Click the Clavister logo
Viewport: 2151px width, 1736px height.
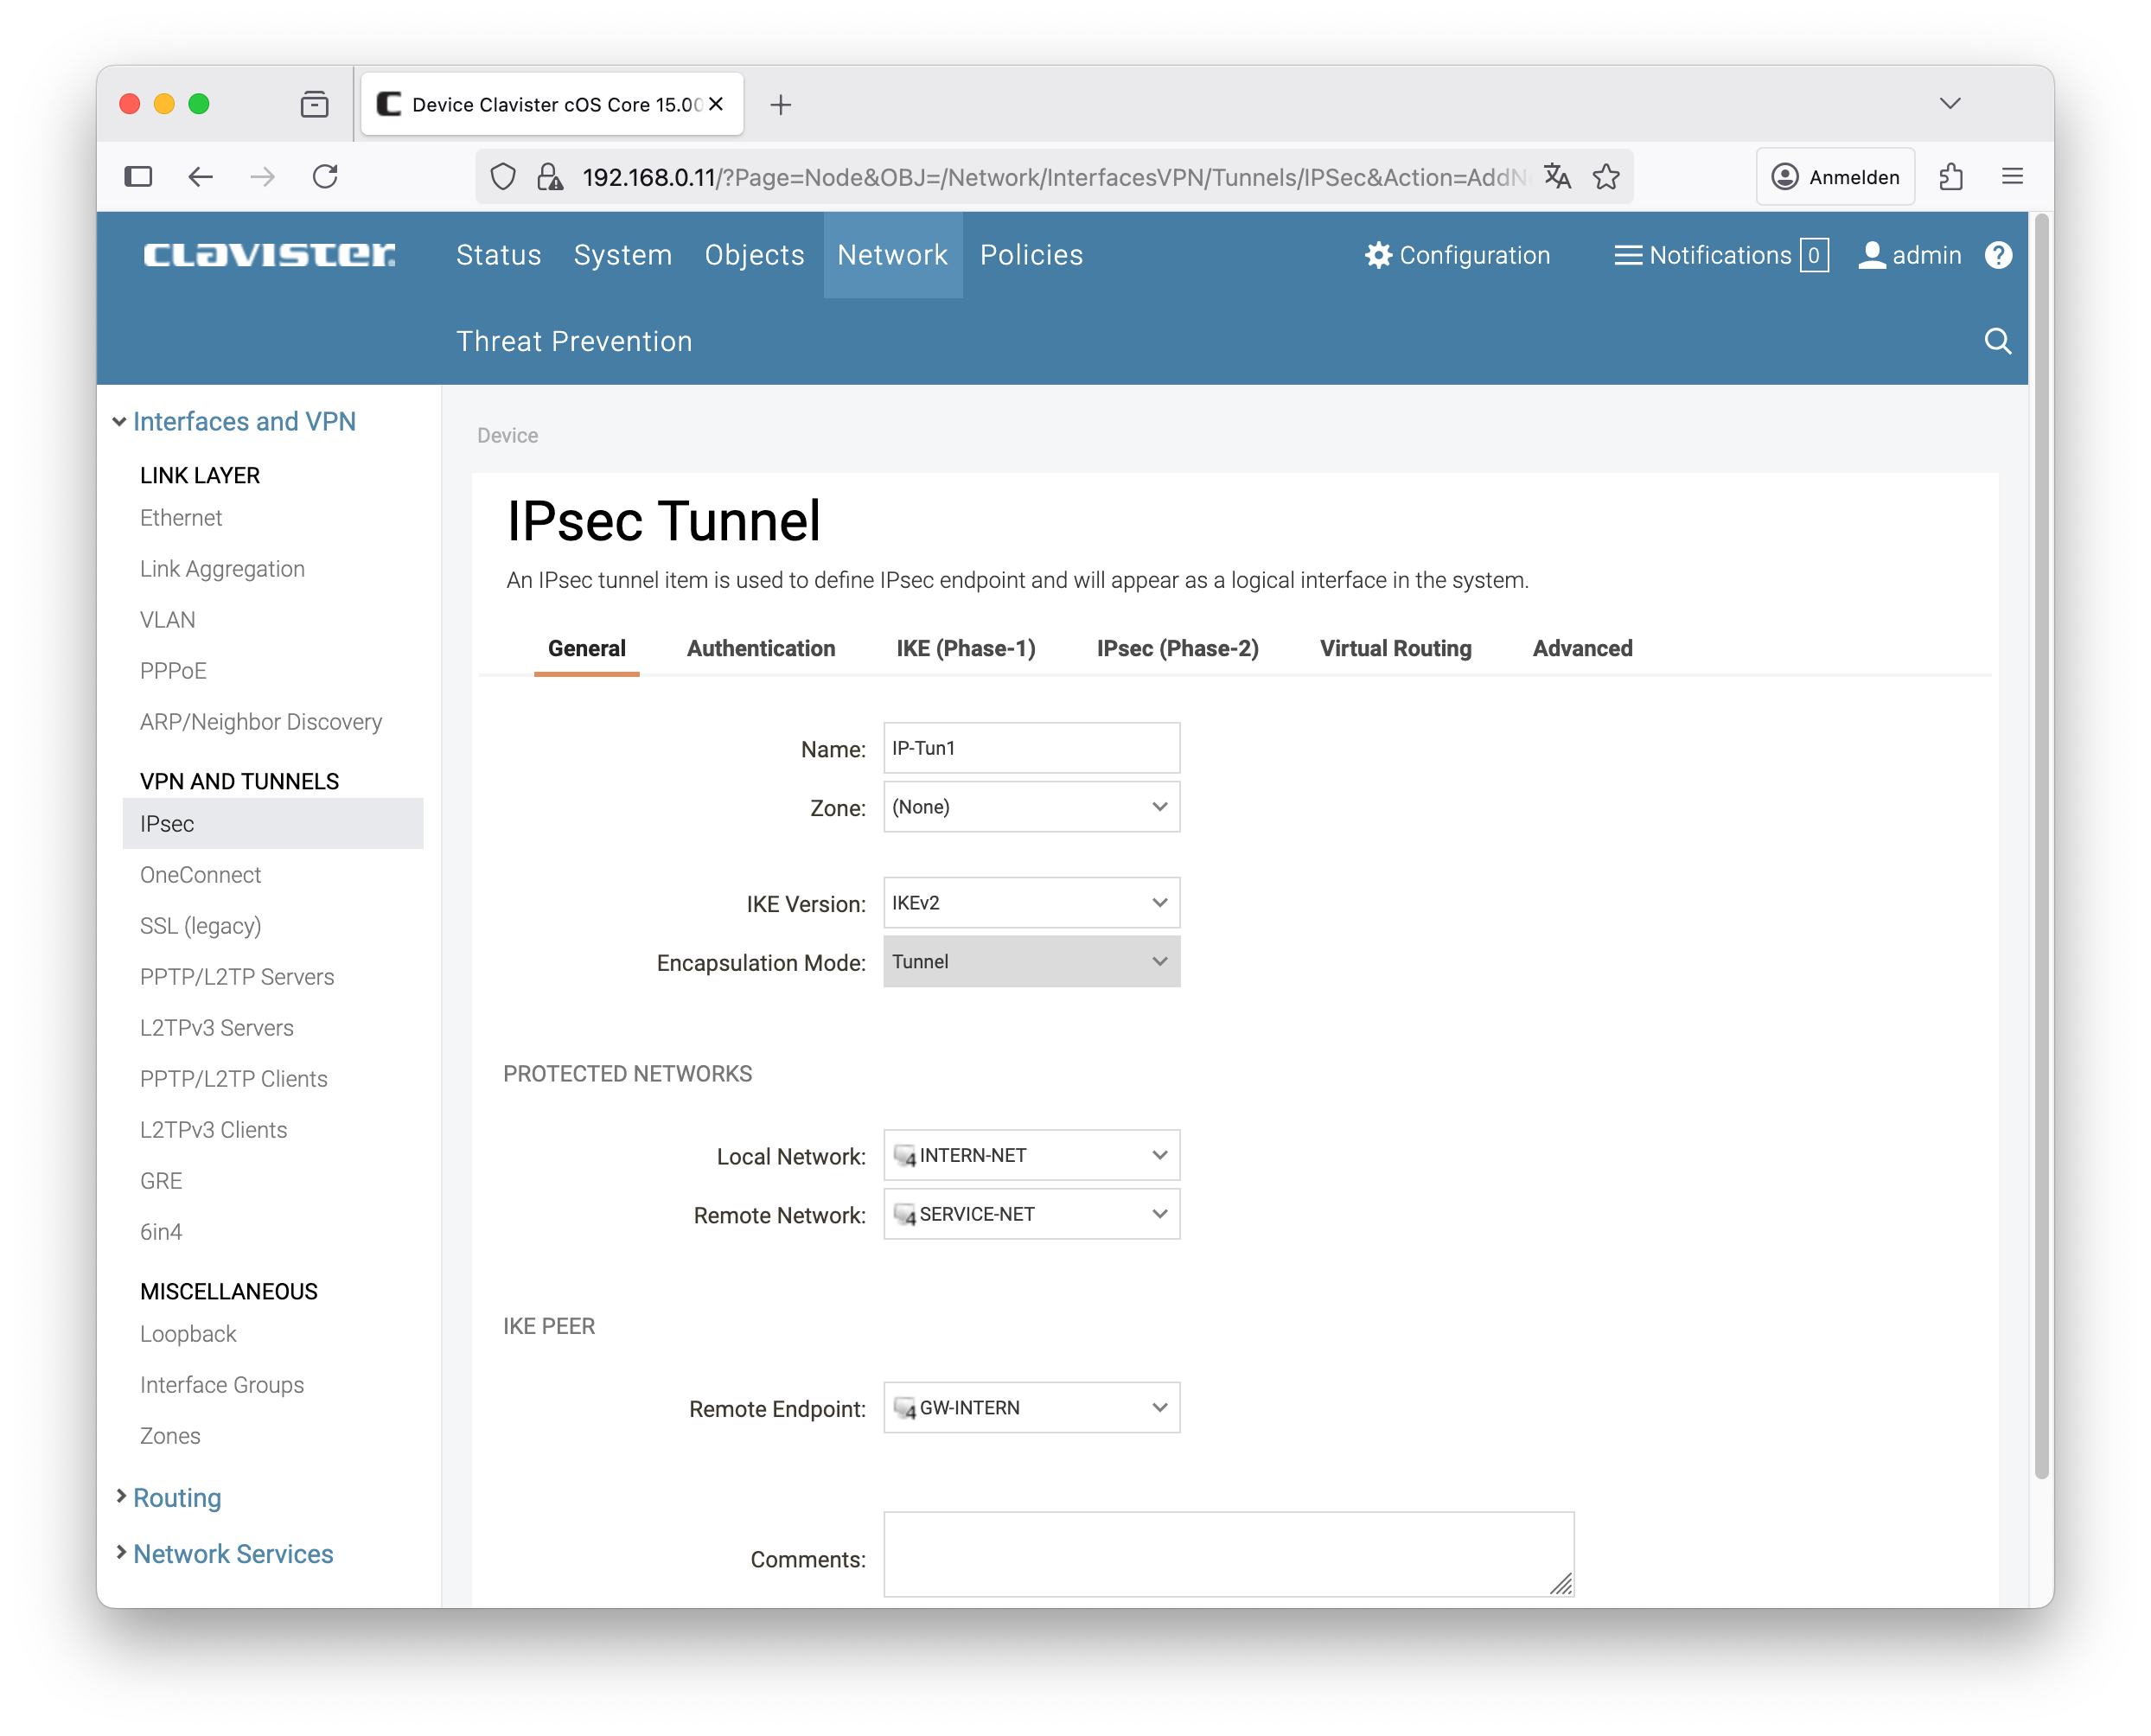click(269, 255)
